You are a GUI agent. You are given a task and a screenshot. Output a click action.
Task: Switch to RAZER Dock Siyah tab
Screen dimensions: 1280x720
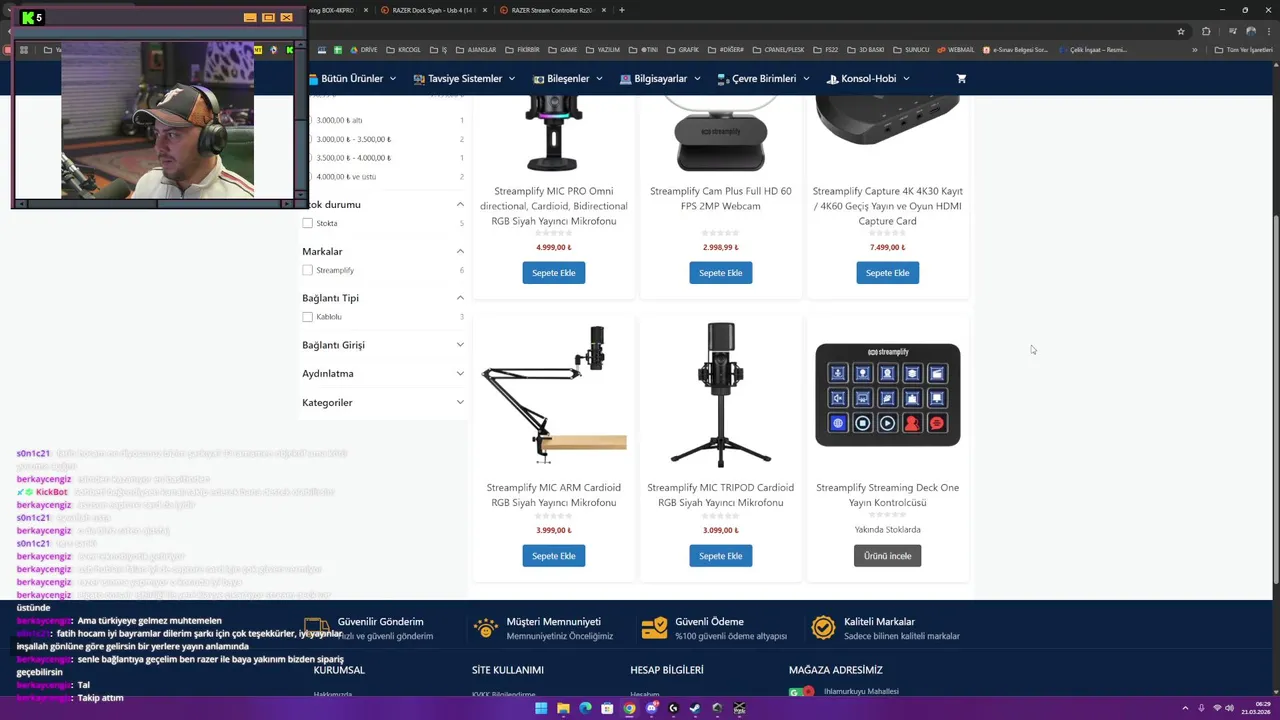tap(433, 10)
